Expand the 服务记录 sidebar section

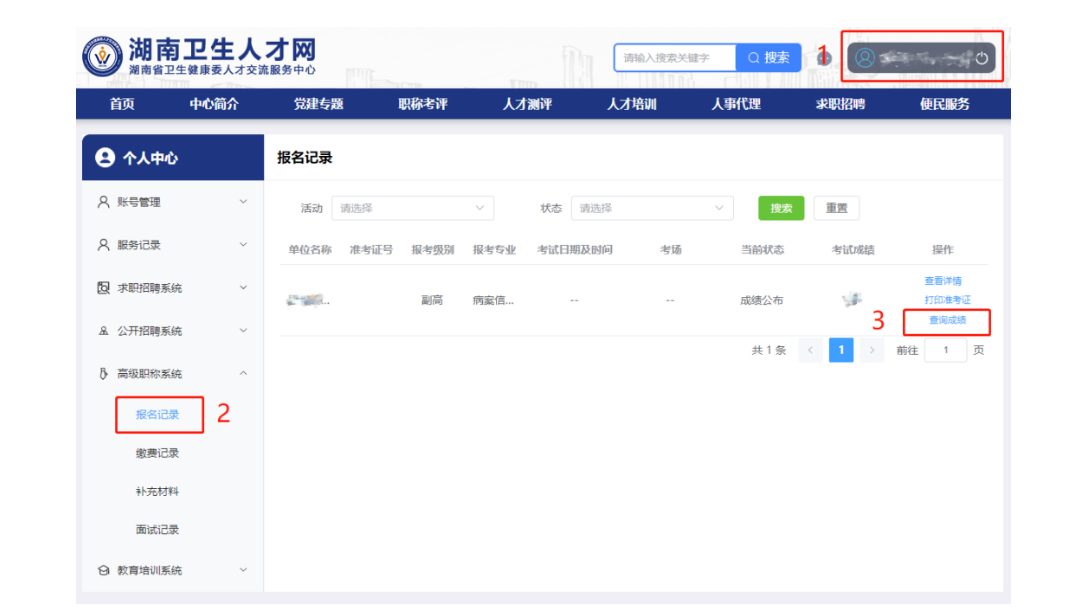[x=243, y=245]
